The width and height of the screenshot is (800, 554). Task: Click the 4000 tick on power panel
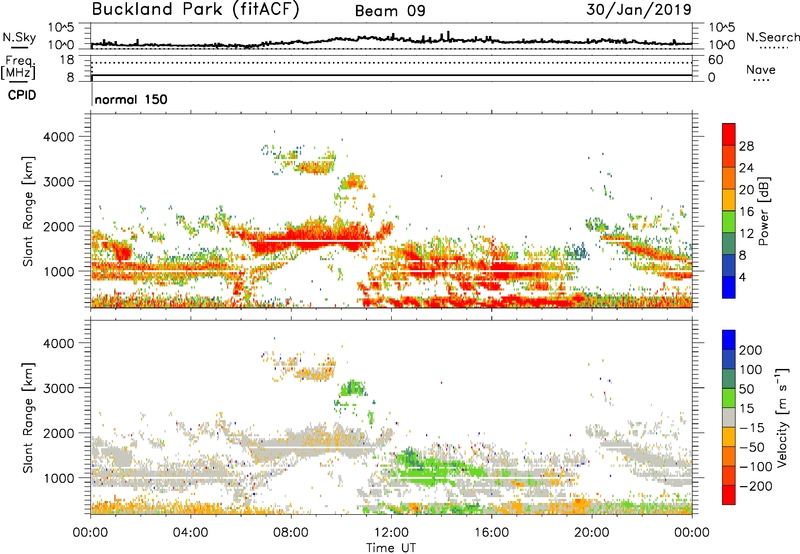tap(59, 137)
